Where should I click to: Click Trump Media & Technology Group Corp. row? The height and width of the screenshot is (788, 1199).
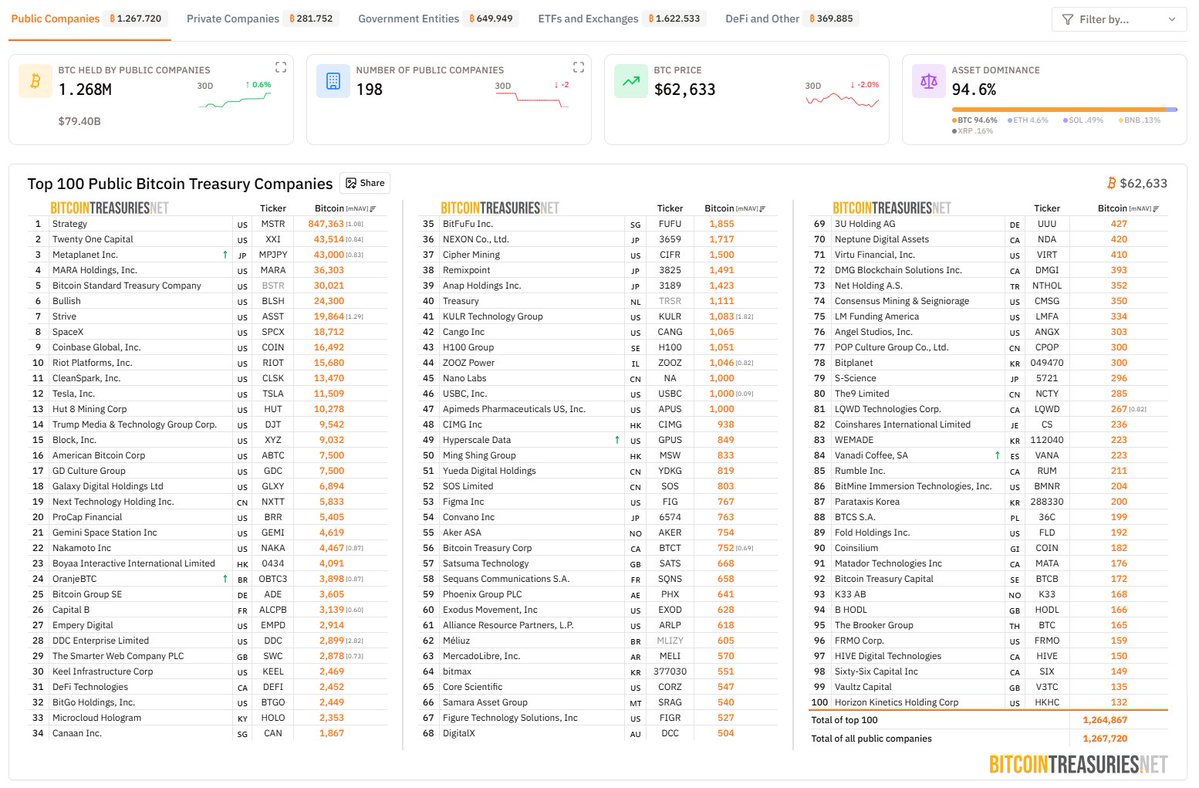pyautogui.click(x=208, y=424)
